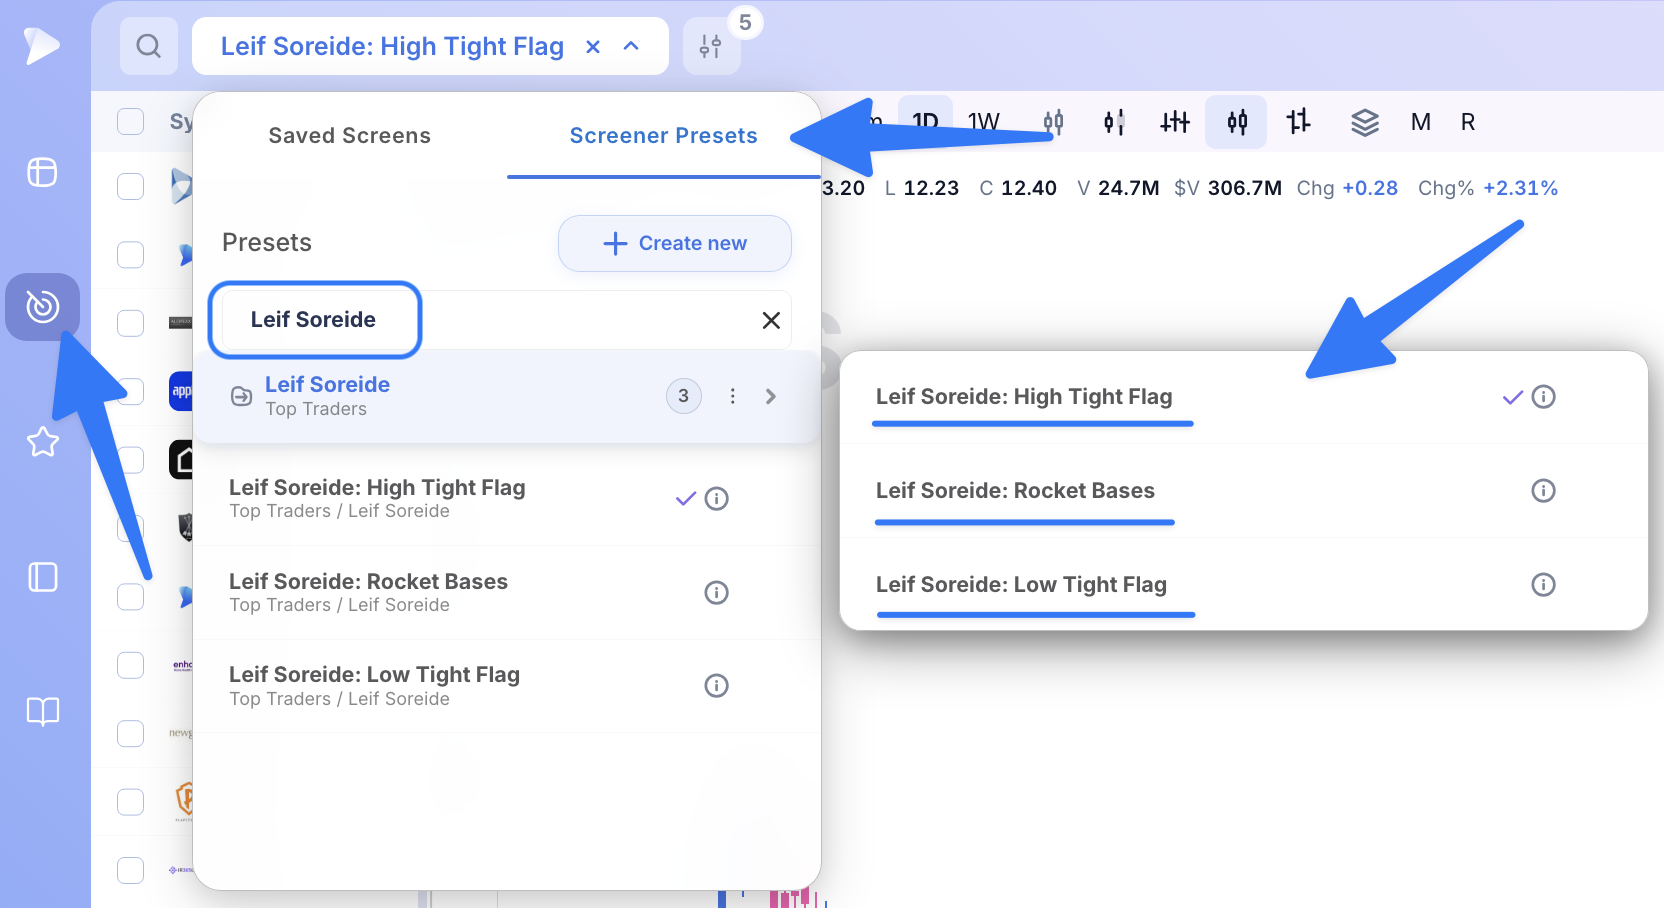Image resolution: width=1664 pixels, height=908 pixels.
Task: Choose the selected candlestick chart type icon
Action: (1237, 122)
